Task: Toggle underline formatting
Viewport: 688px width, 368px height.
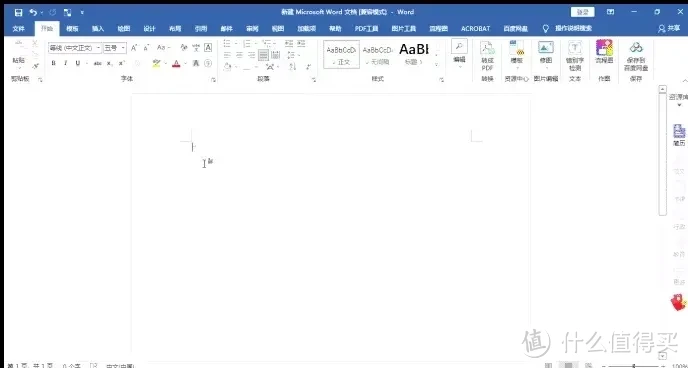Action: (78, 63)
